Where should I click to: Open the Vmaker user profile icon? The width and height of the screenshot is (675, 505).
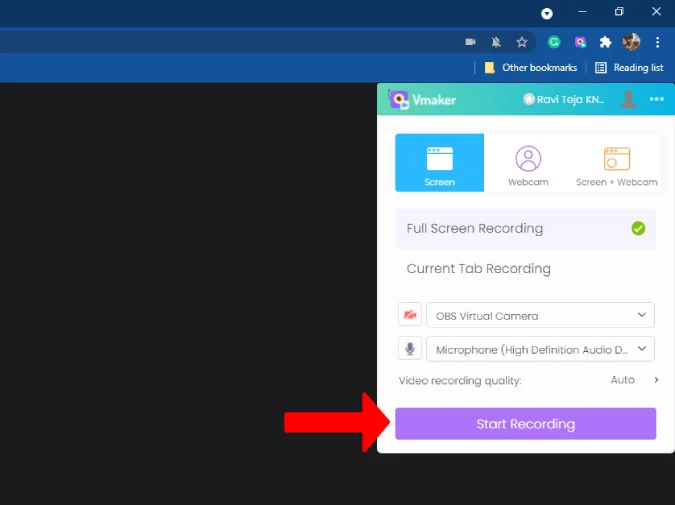(x=628, y=99)
